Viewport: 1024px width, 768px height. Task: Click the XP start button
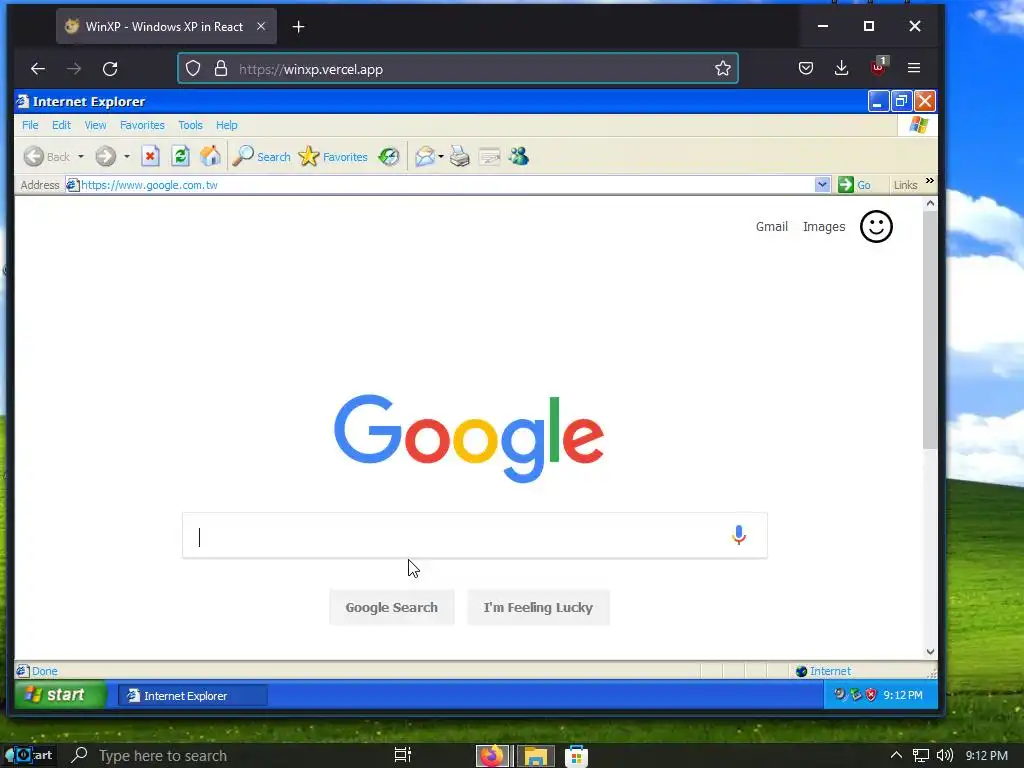(x=60, y=695)
